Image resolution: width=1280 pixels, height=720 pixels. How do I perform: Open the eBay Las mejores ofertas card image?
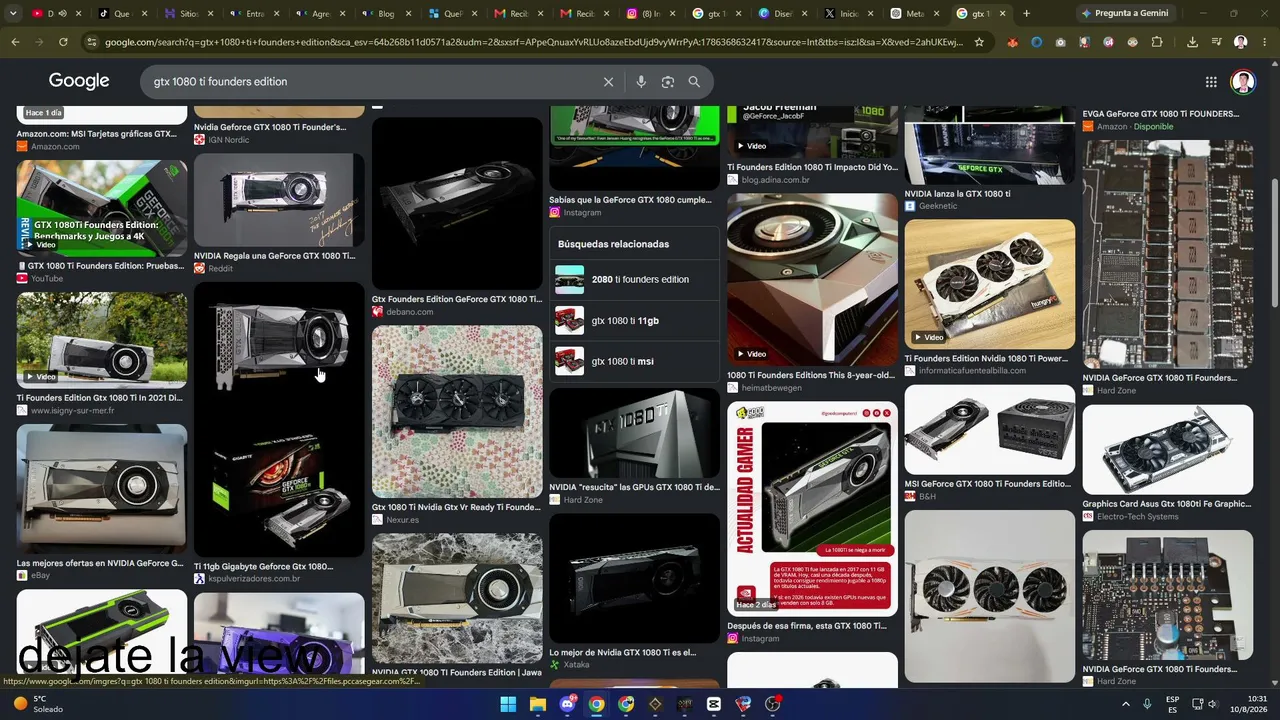[101, 489]
